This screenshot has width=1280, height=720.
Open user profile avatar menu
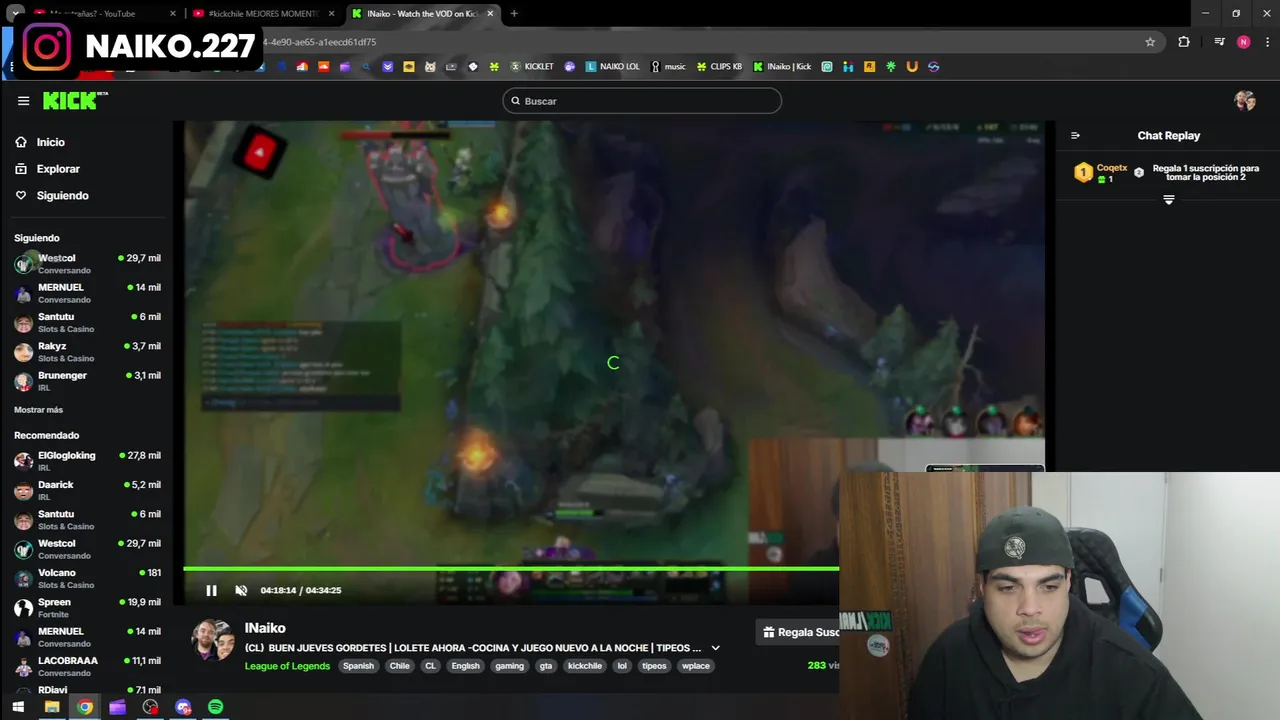click(x=1245, y=100)
